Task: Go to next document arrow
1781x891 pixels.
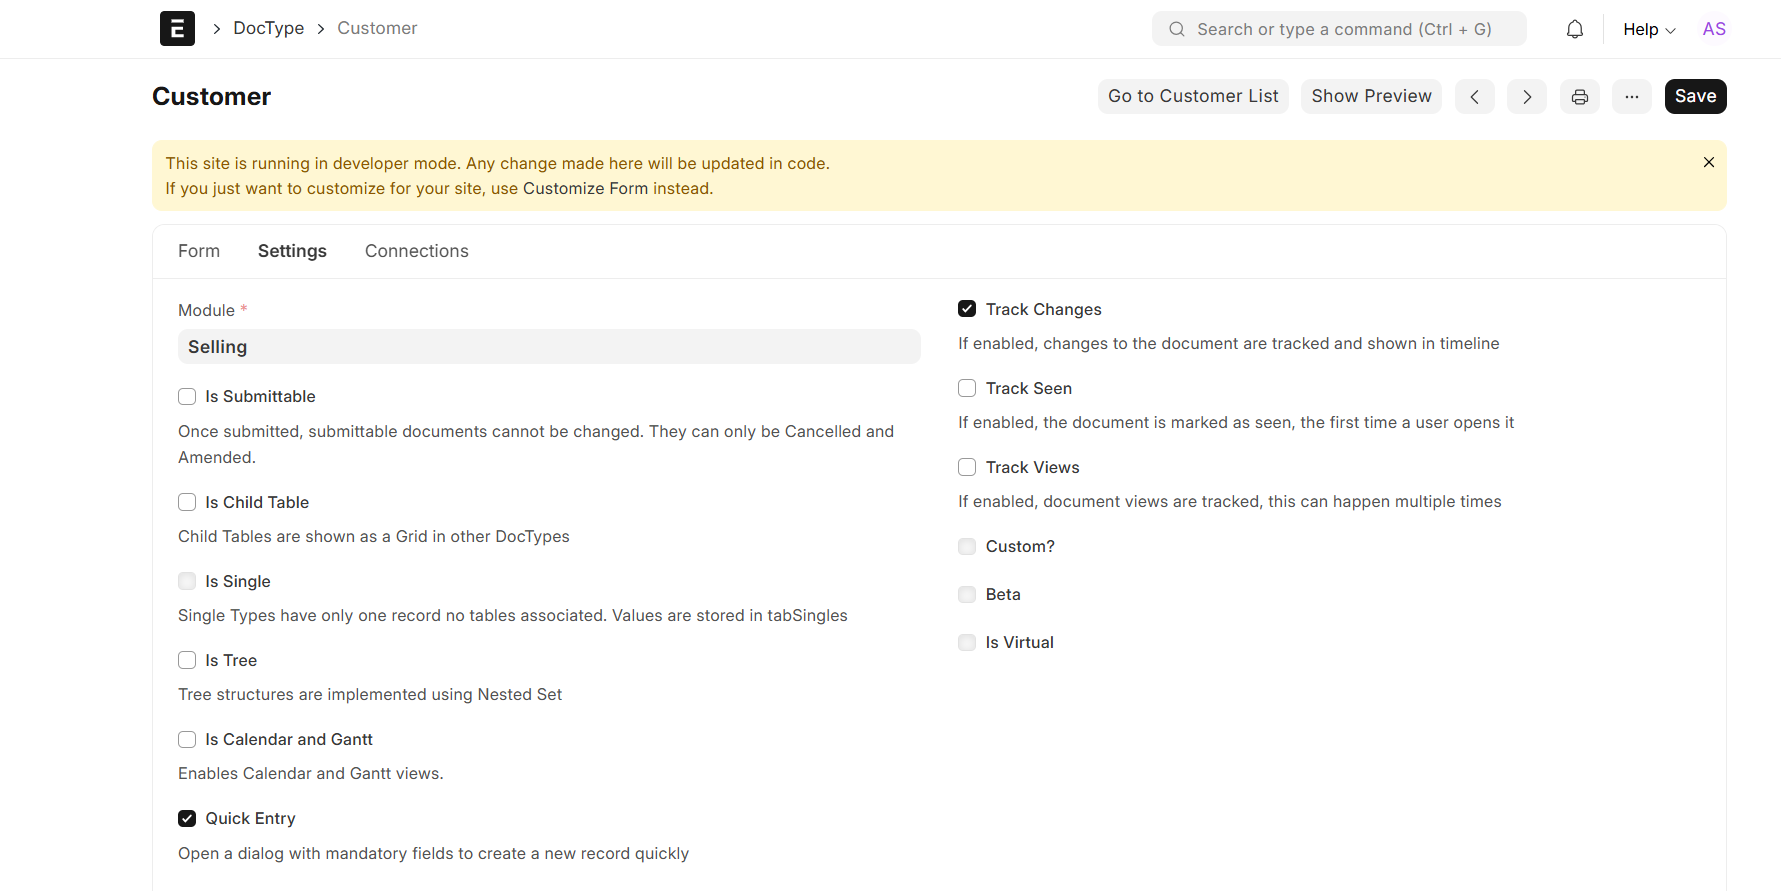Action: click(1526, 97)
